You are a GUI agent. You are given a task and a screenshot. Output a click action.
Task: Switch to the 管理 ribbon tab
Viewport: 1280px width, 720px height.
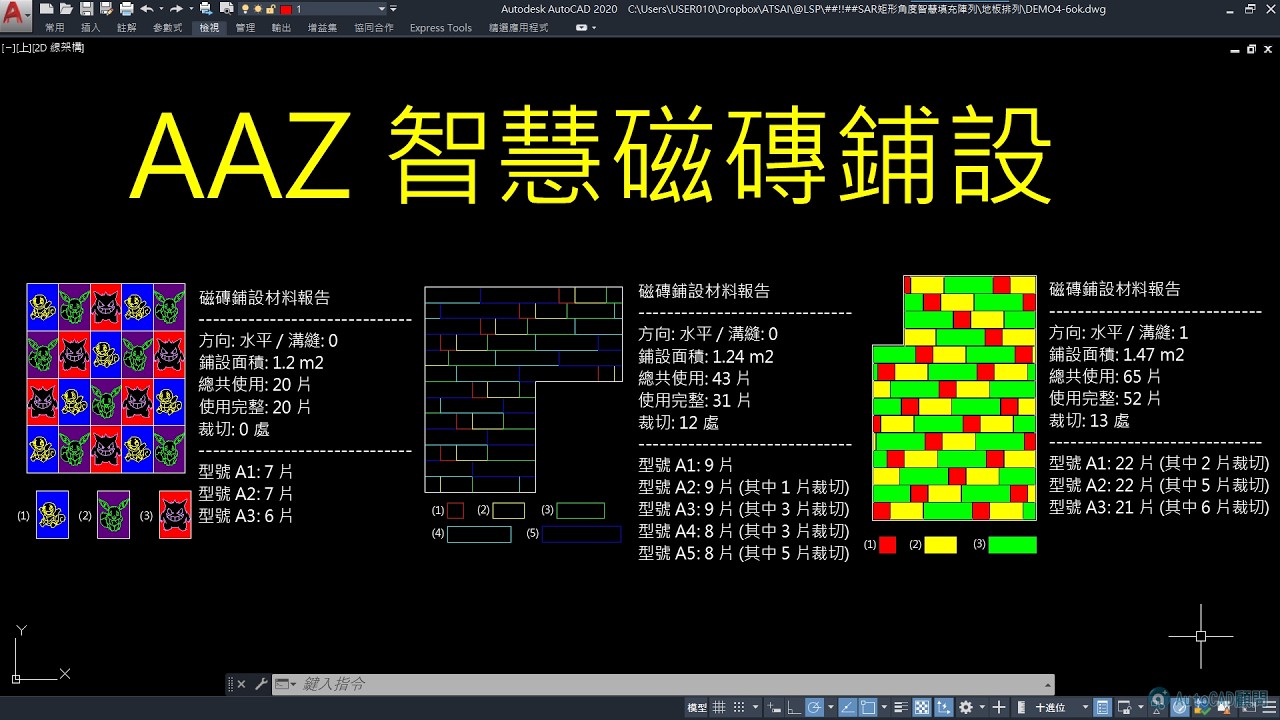click(x=245, y=28)
